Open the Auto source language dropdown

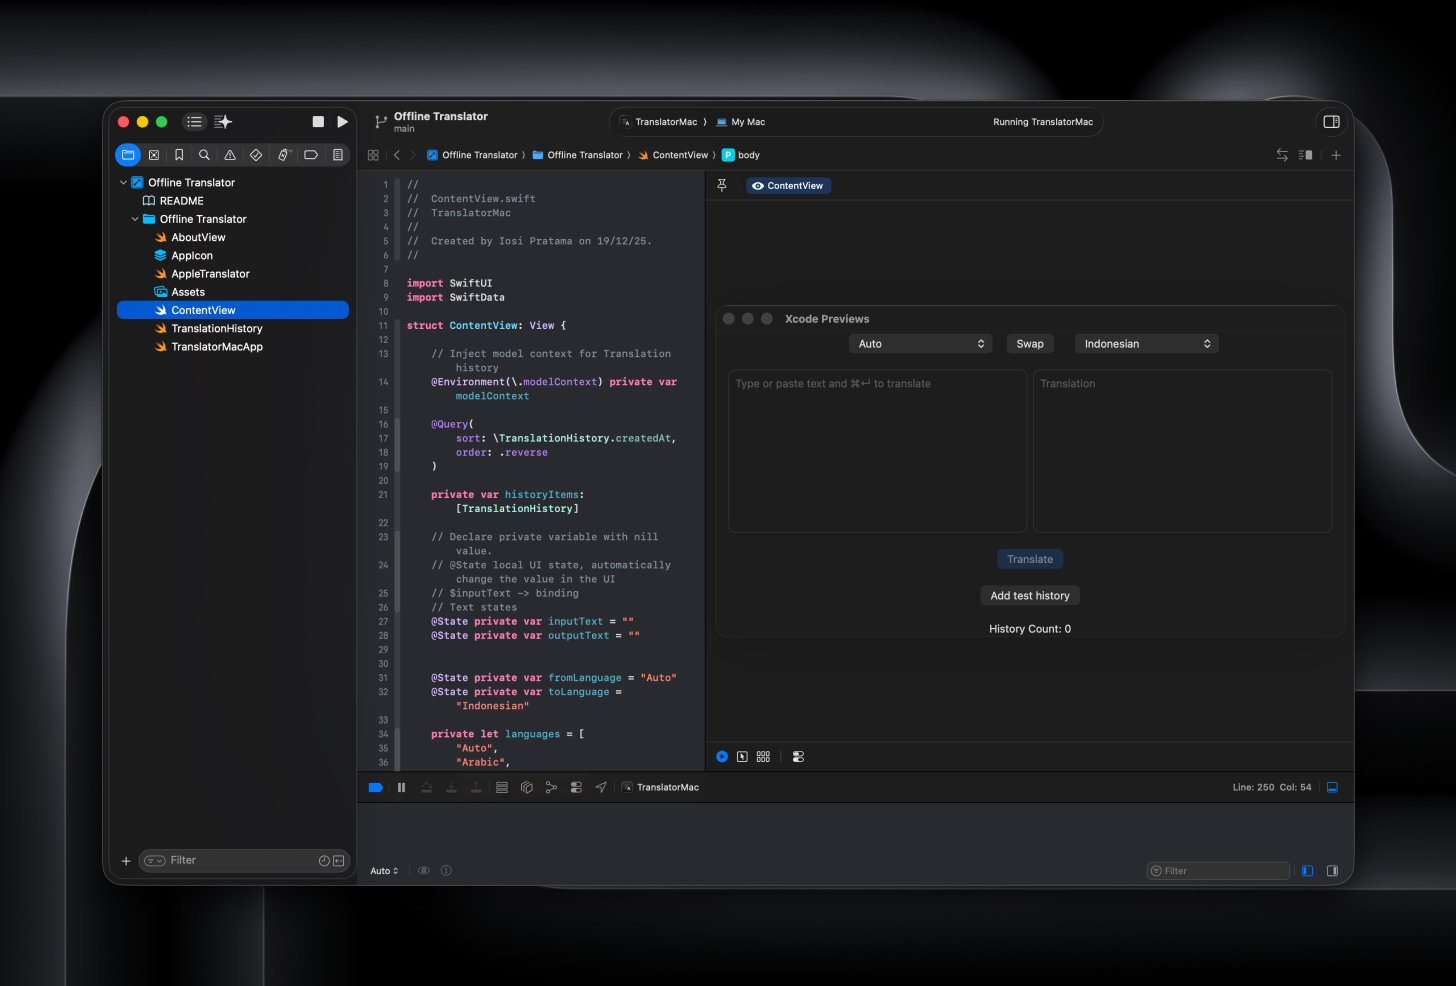coord(920,344)
